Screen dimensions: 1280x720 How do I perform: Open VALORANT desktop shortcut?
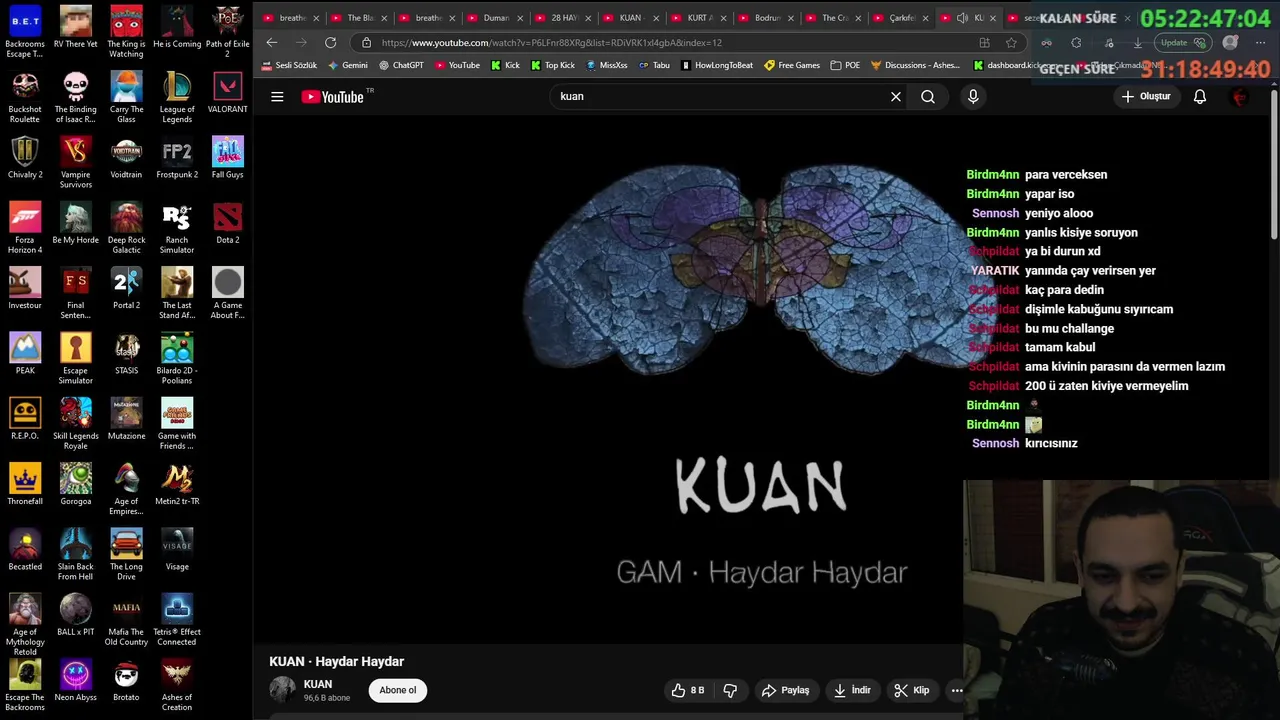click(x=228, y=92)
